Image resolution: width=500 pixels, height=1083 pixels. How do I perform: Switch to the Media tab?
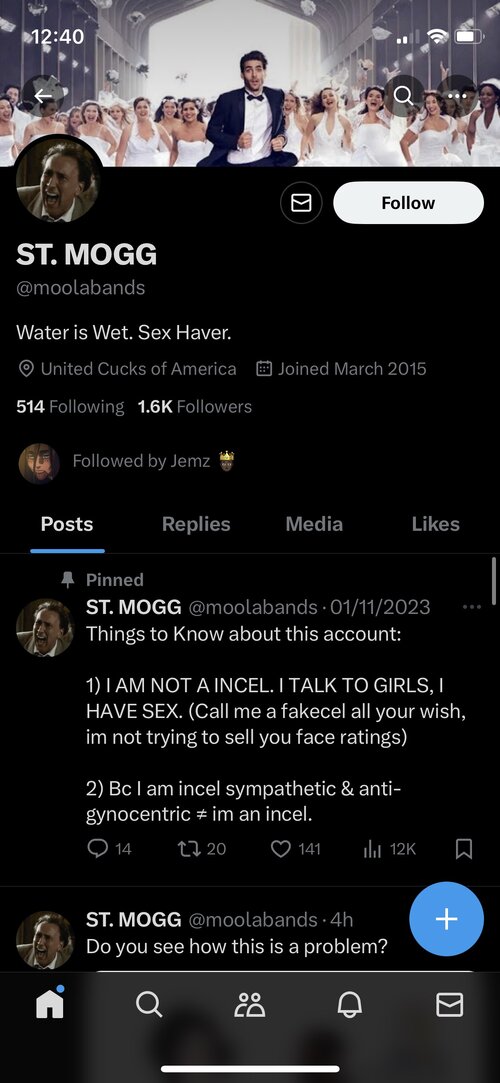(314, 524)
